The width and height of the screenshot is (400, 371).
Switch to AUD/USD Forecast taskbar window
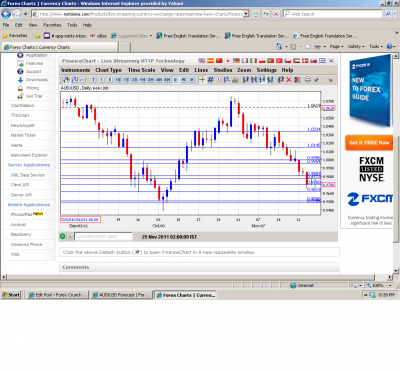[121, 295]
